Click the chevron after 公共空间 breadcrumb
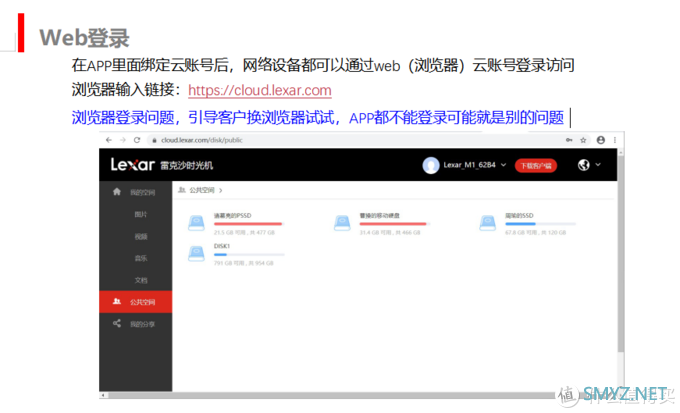This screenshot has width=680, height=413. click(x=221, y=190)
